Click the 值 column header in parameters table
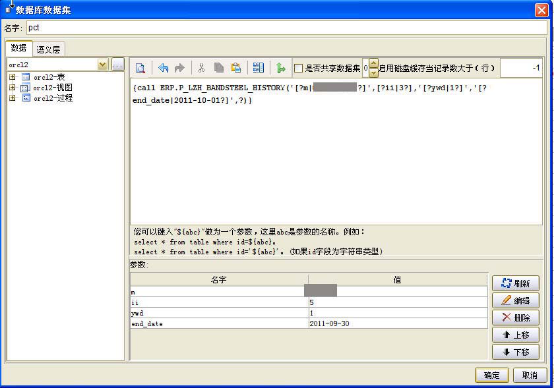This screenshot has width=554, height=389. click(398, 280)
